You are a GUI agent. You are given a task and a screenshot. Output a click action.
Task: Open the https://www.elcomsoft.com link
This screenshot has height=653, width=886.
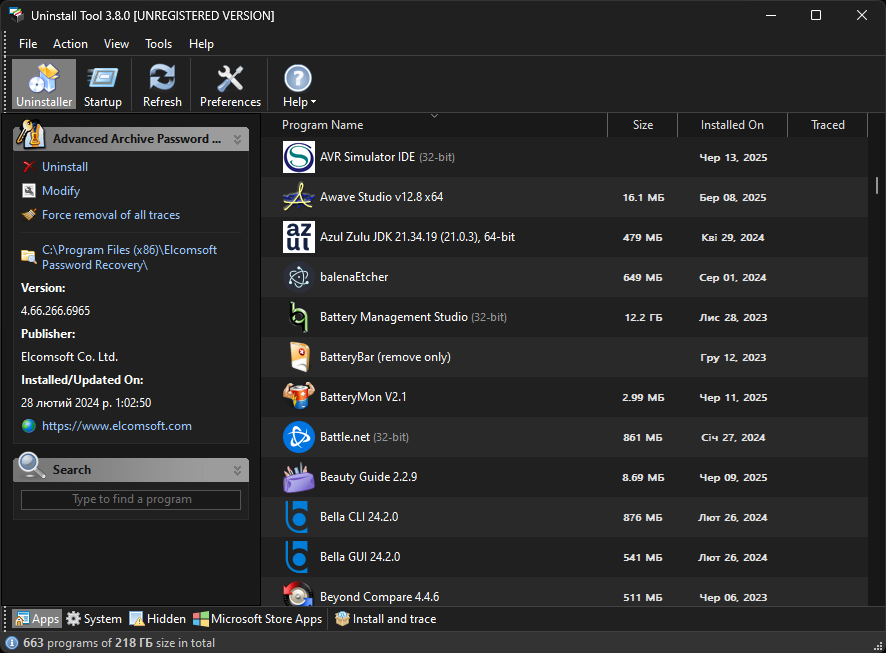pyautogui.click(x=117, y=426)
